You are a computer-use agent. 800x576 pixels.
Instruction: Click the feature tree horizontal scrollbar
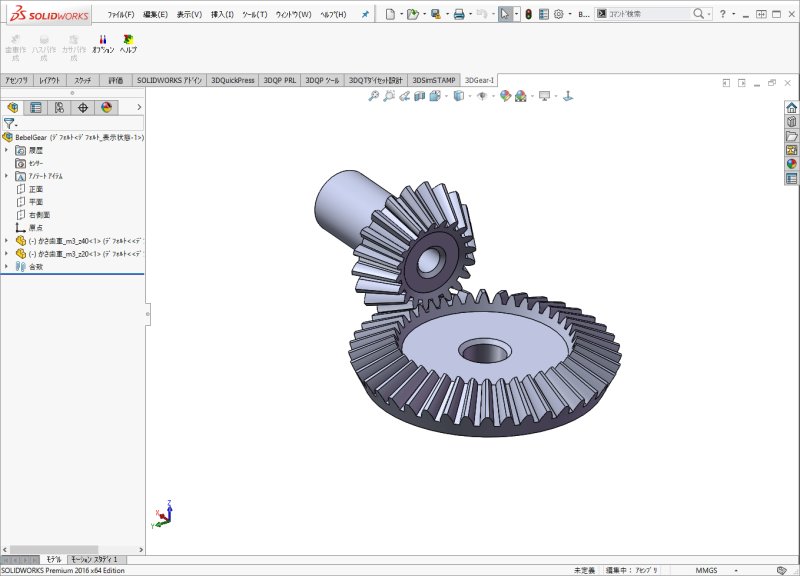(54, 549)
